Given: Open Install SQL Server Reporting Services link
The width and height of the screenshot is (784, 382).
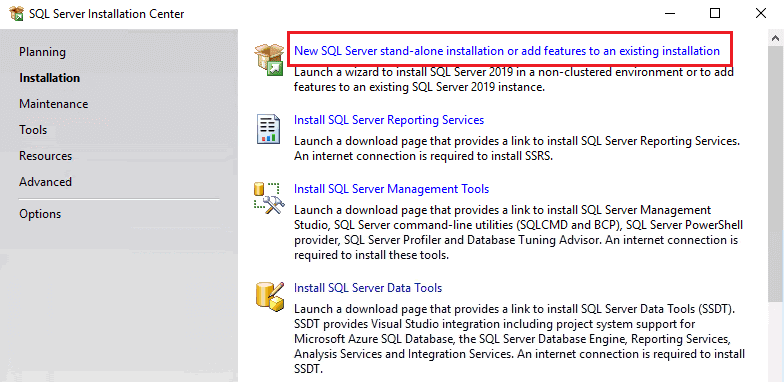Looking at the screenshot, I should [x=389, y=120].
